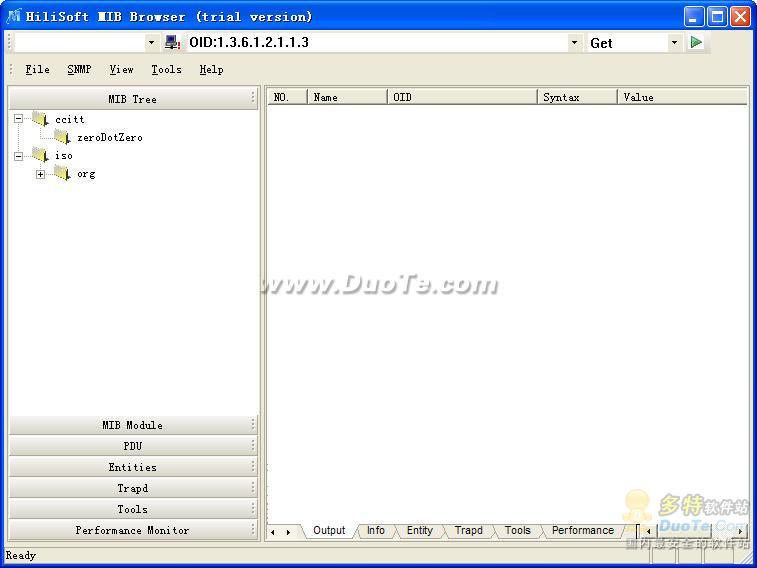Collapse the ccitt tree node
The height and width of the screenshot is (568, 757).
coord(18,119)
